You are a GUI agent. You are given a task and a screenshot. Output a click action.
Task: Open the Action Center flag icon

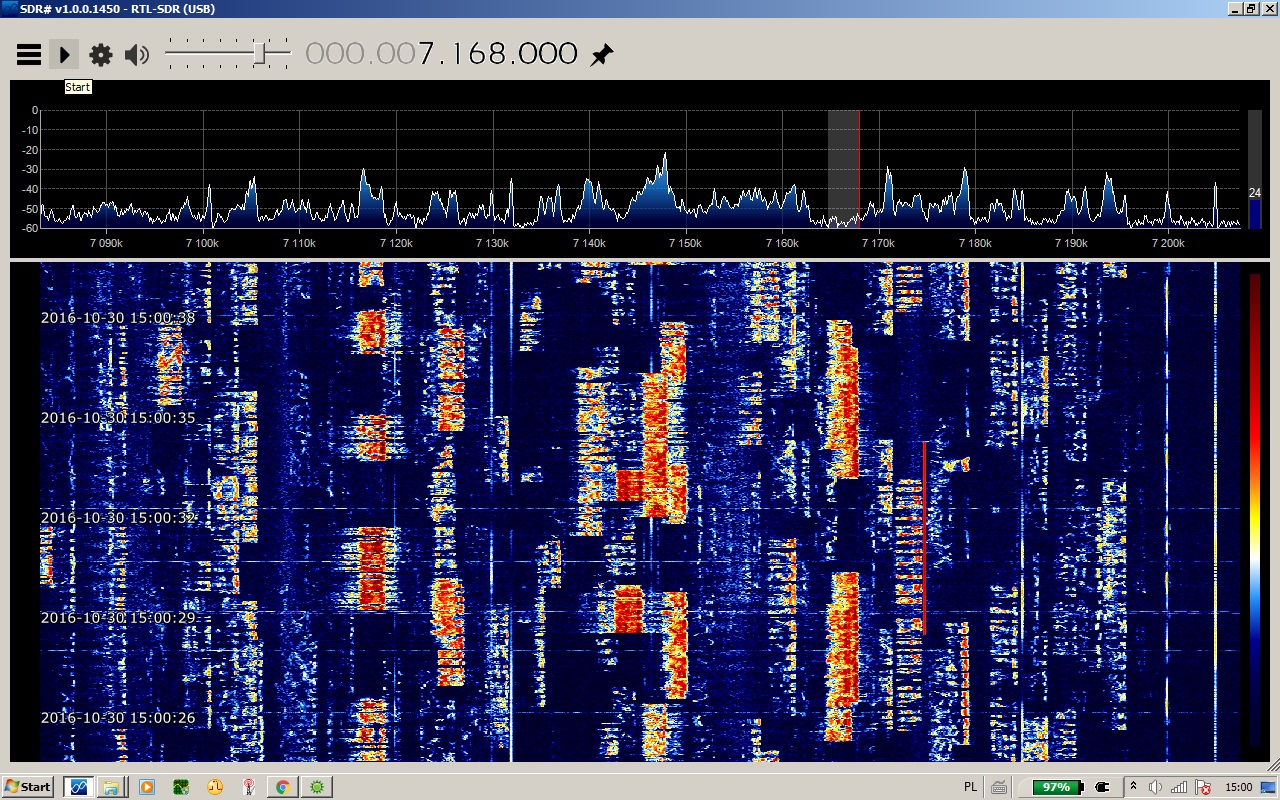point(1203,787)
